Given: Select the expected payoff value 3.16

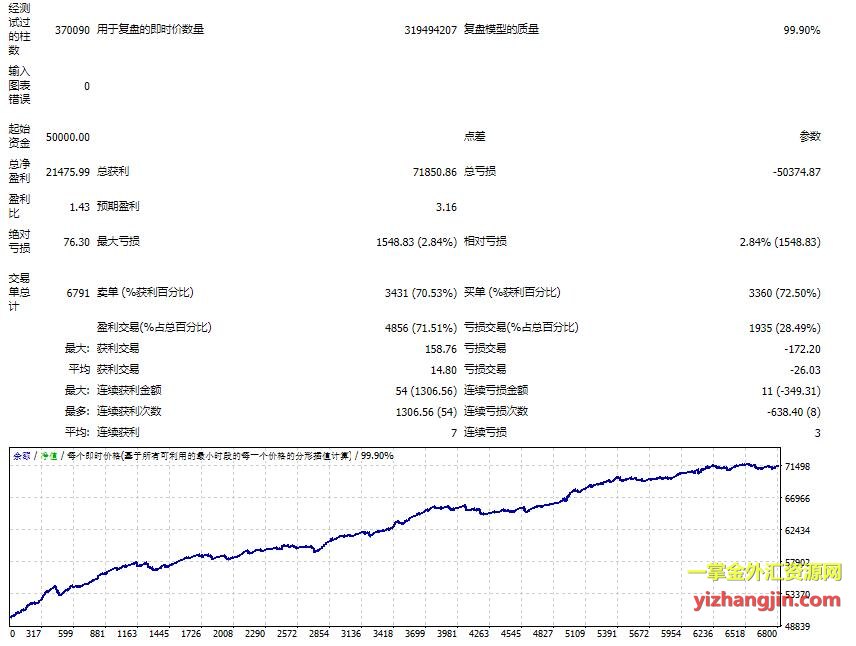Looking at the screenshot, I should (x=446, y=207).
